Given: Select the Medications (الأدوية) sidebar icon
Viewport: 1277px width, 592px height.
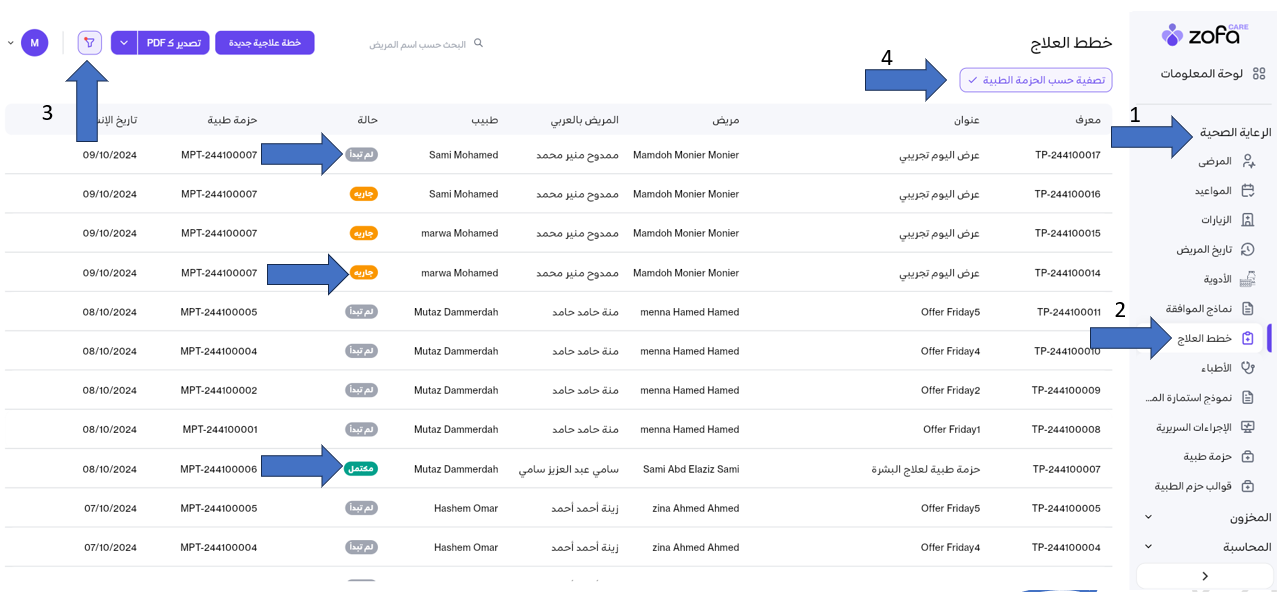Looking at the screenshot, I should pos(1247,279).
